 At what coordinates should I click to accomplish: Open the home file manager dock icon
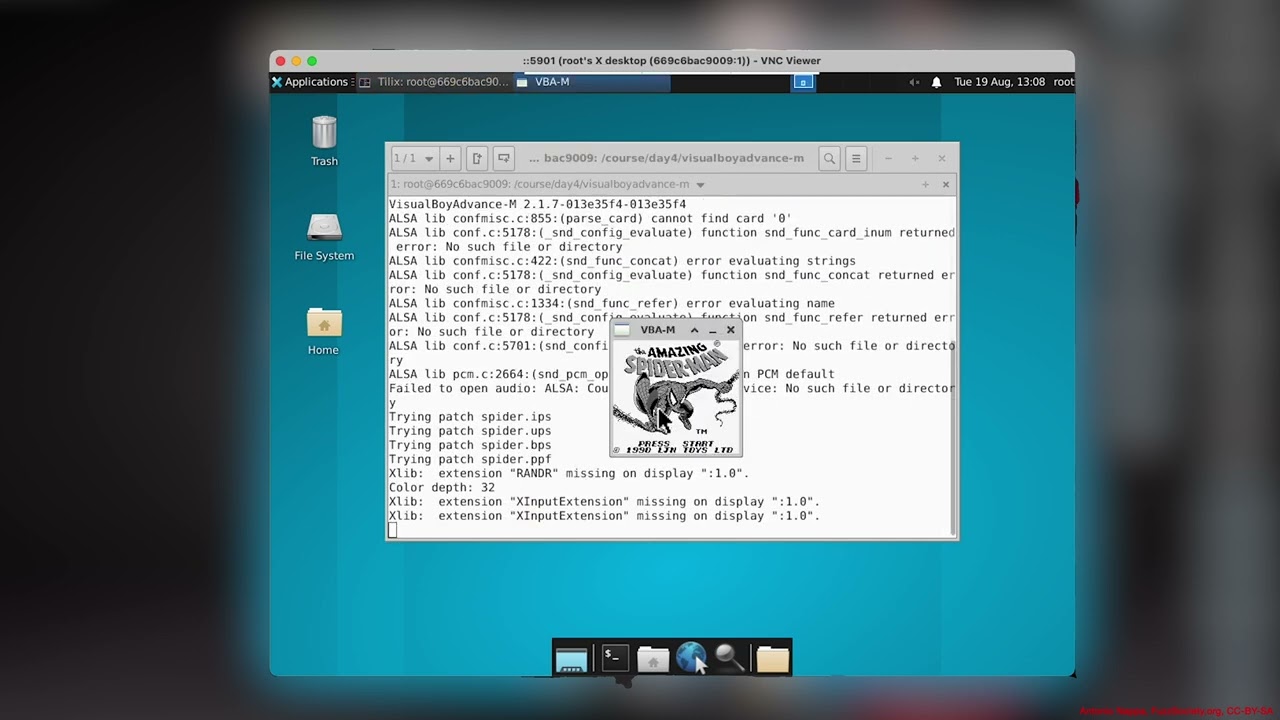coord(652,659)
